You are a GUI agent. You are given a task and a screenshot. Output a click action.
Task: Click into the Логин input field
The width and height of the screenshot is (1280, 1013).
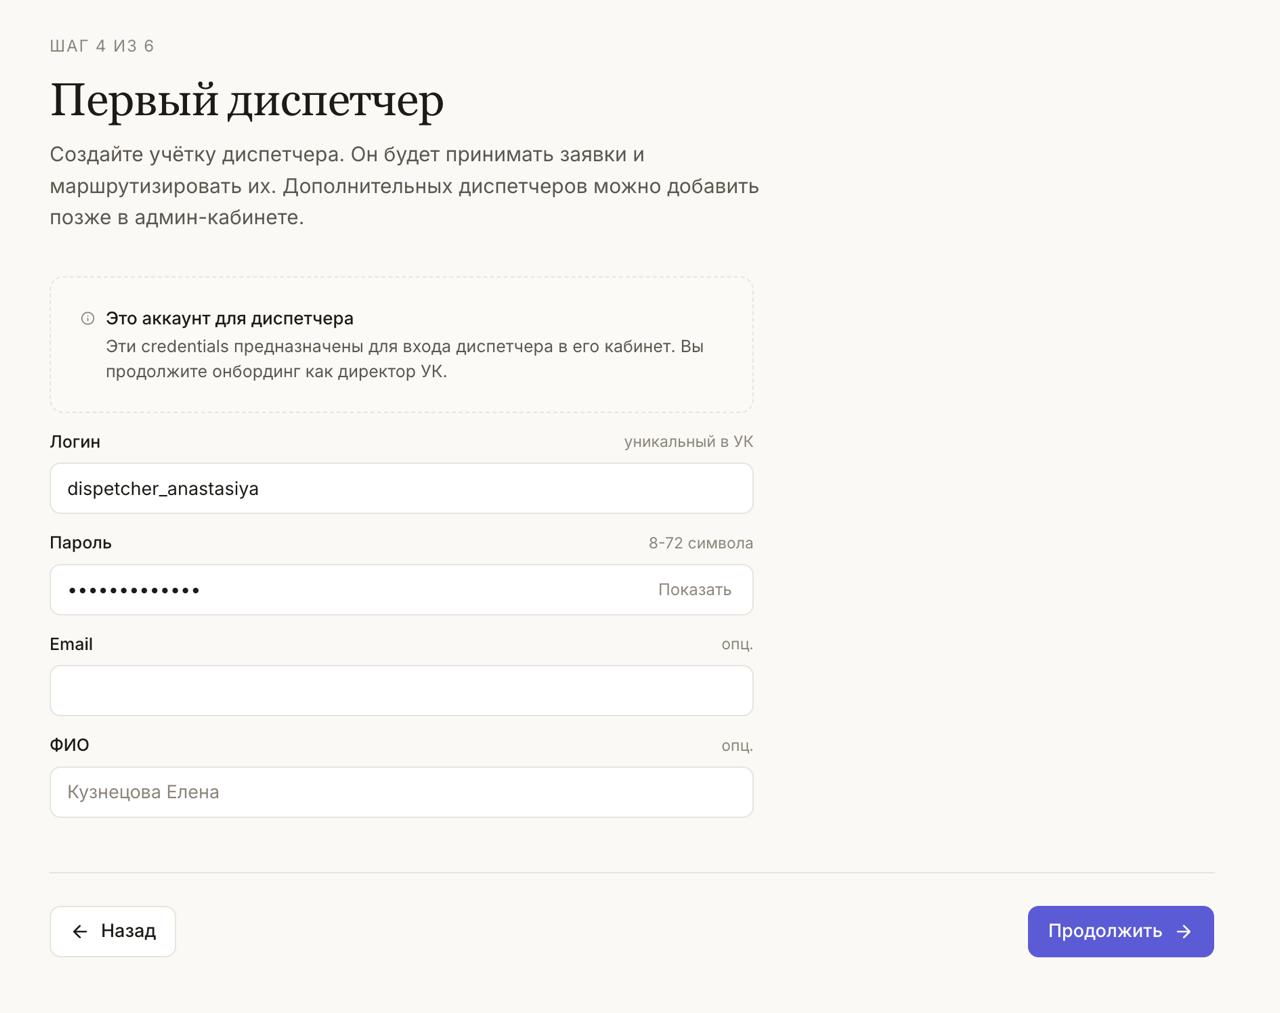coord(401,488)
